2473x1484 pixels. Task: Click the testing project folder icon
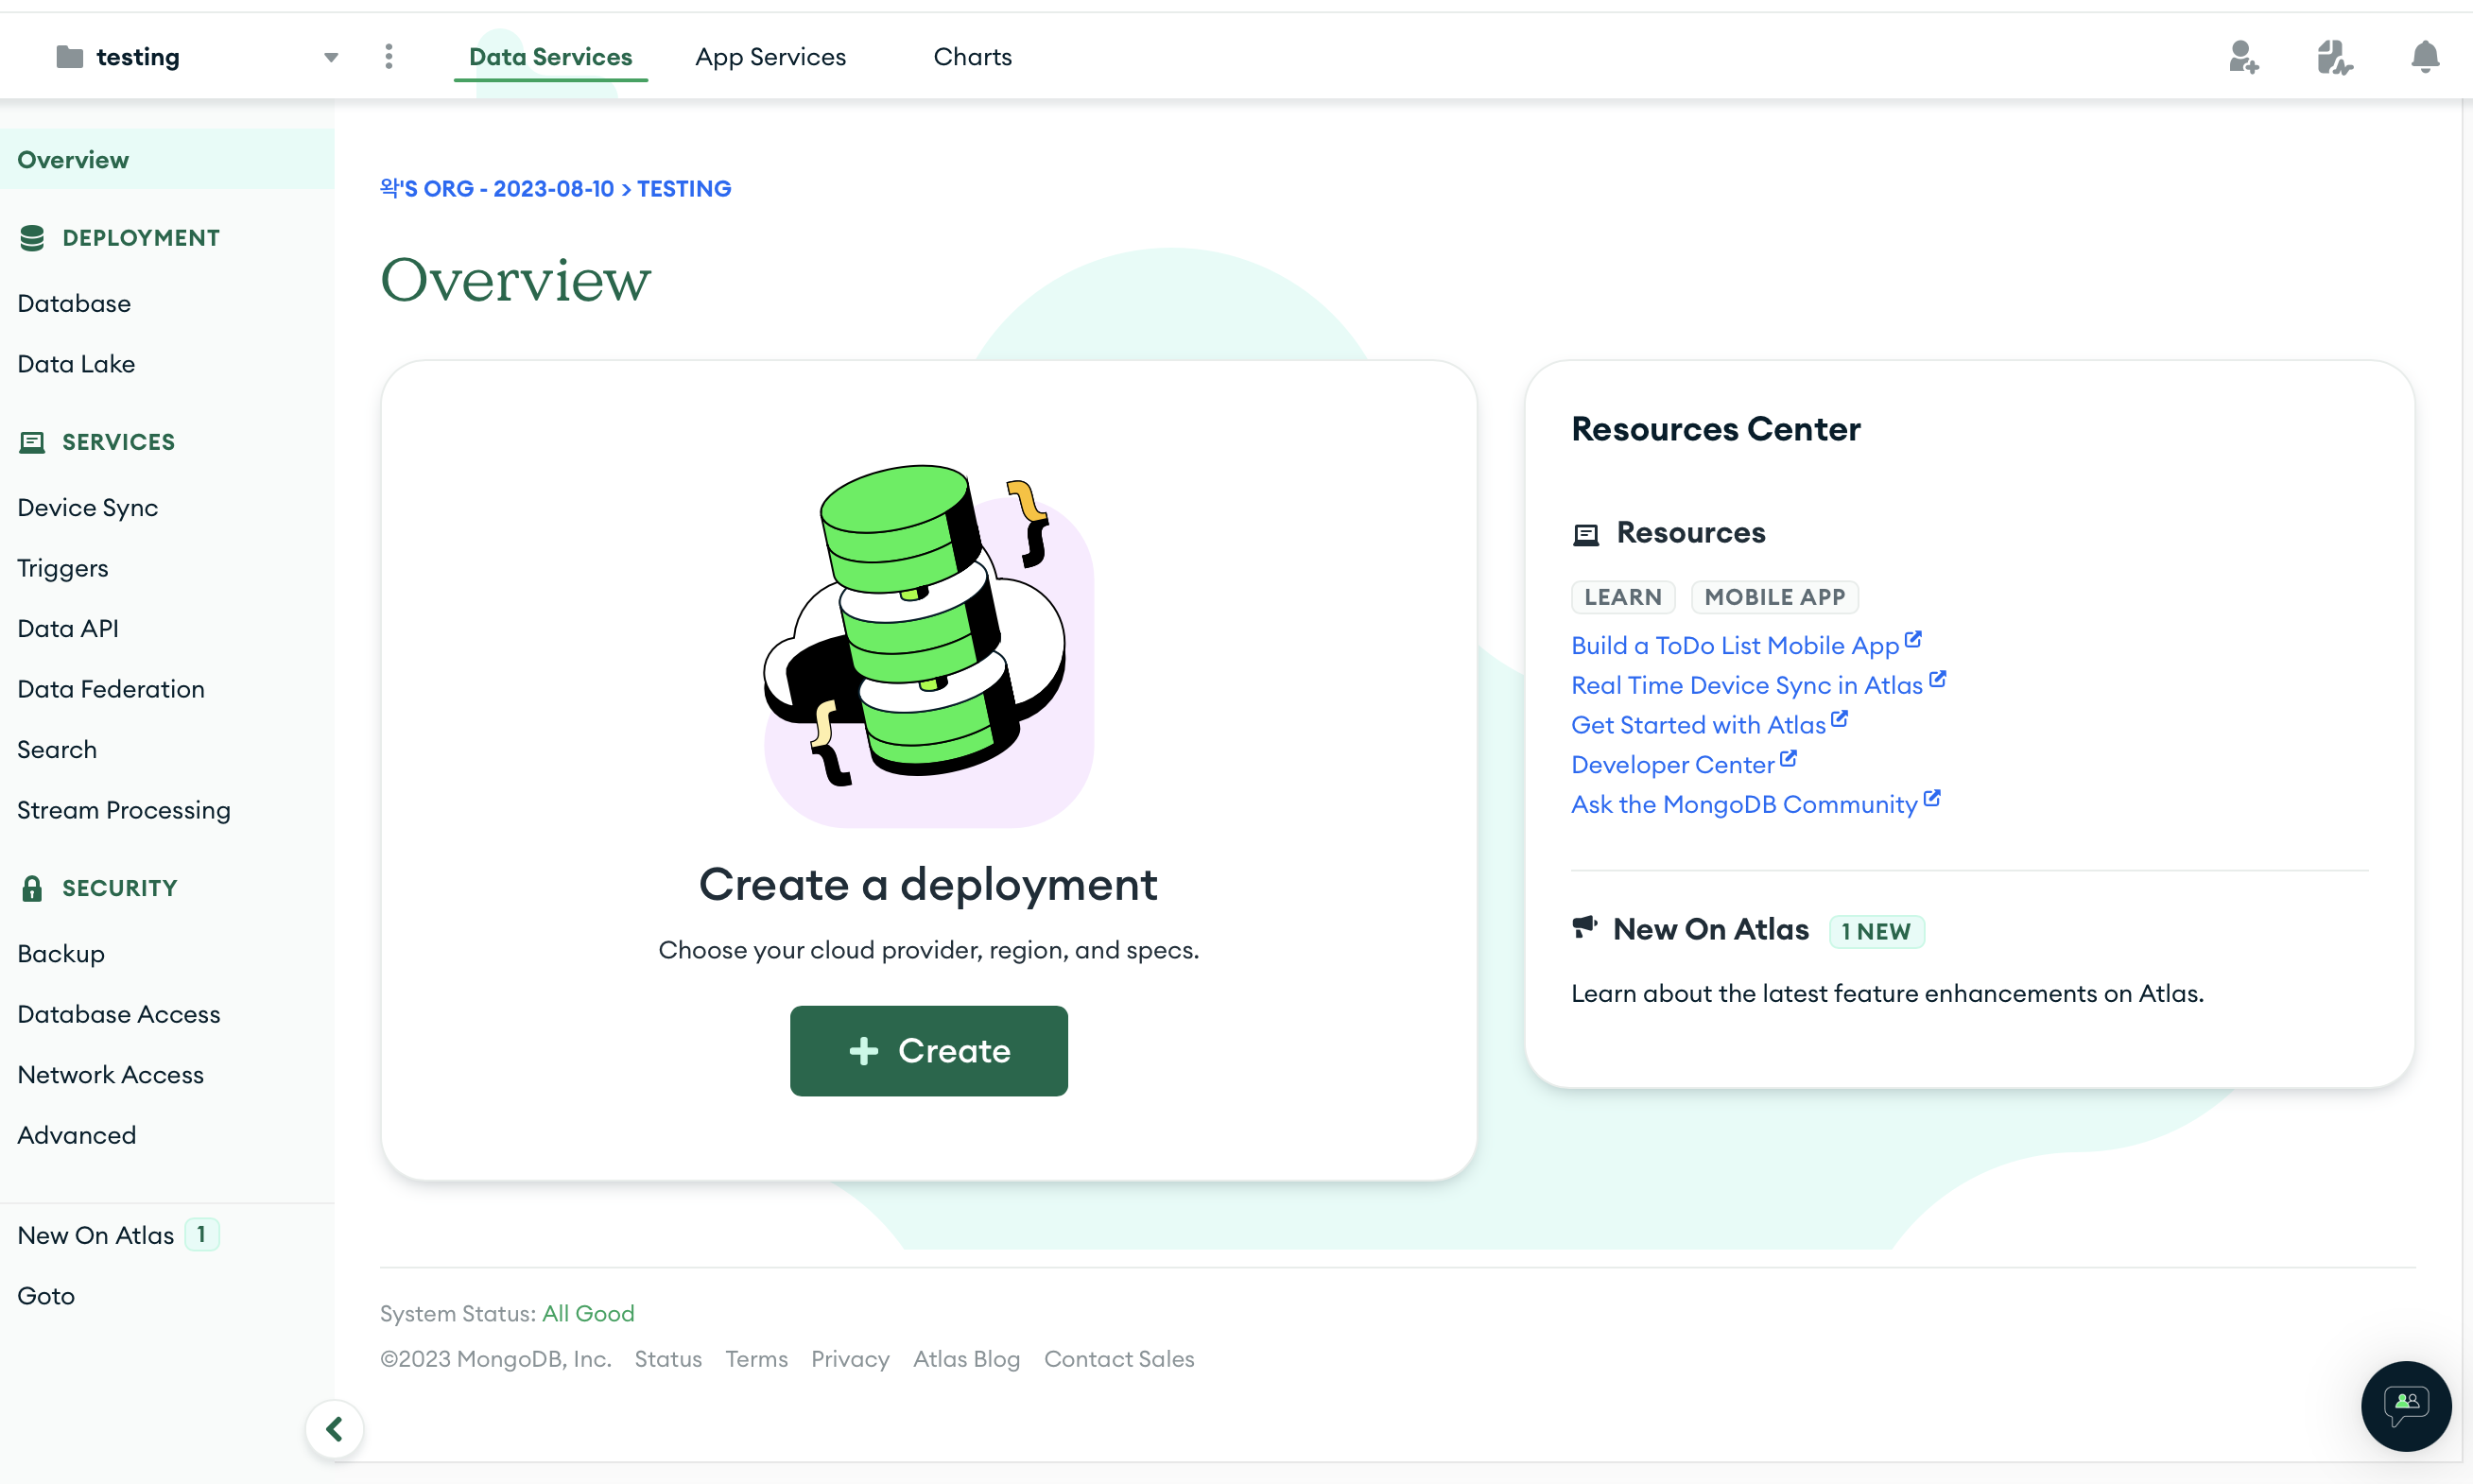[70, 57]
